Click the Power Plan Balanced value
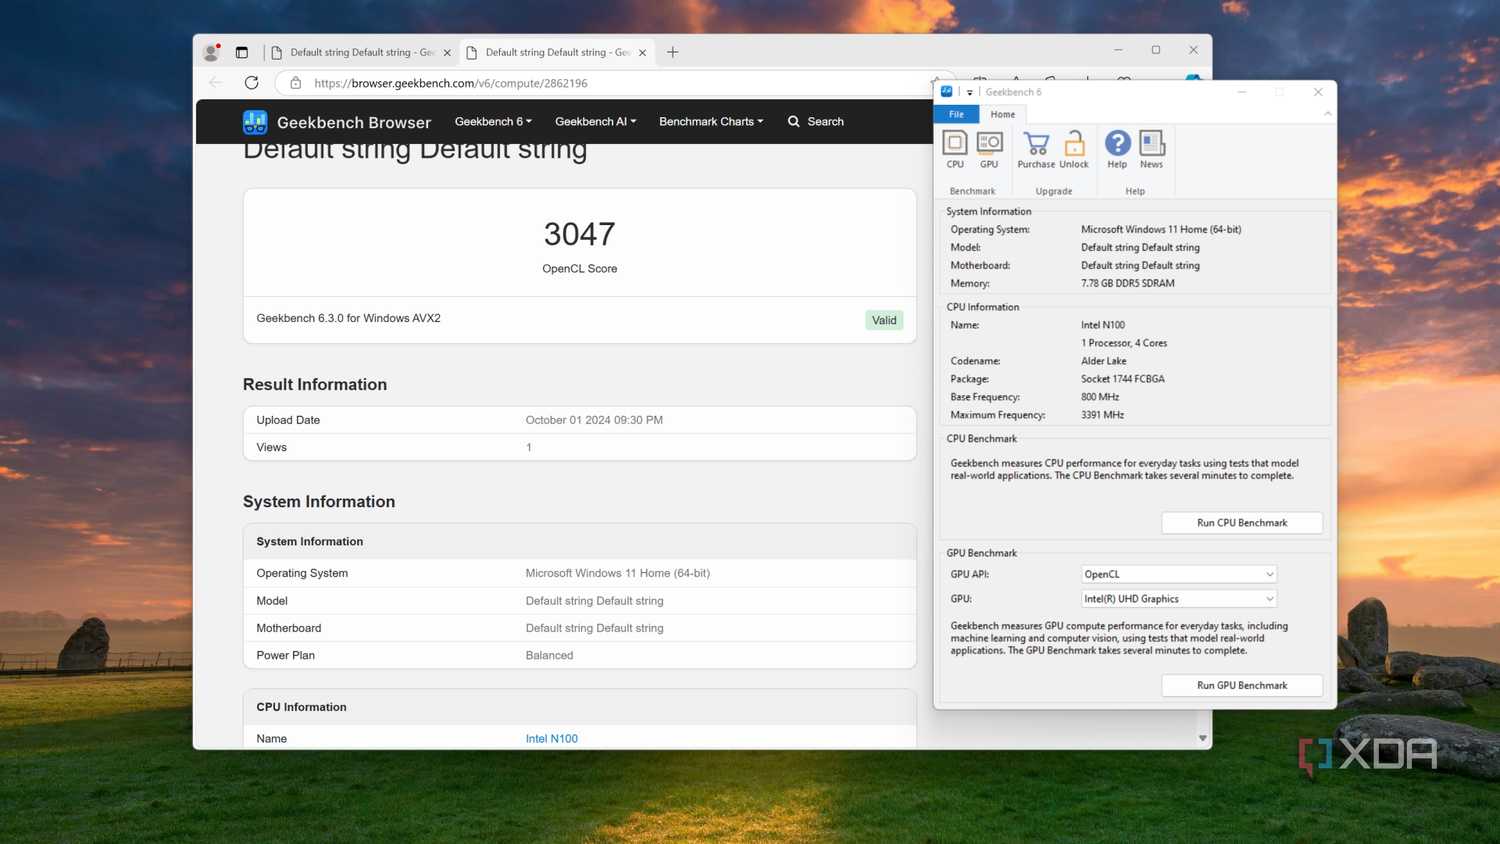The height and width of the screenshot is (844, 1500). click(549, 656)
